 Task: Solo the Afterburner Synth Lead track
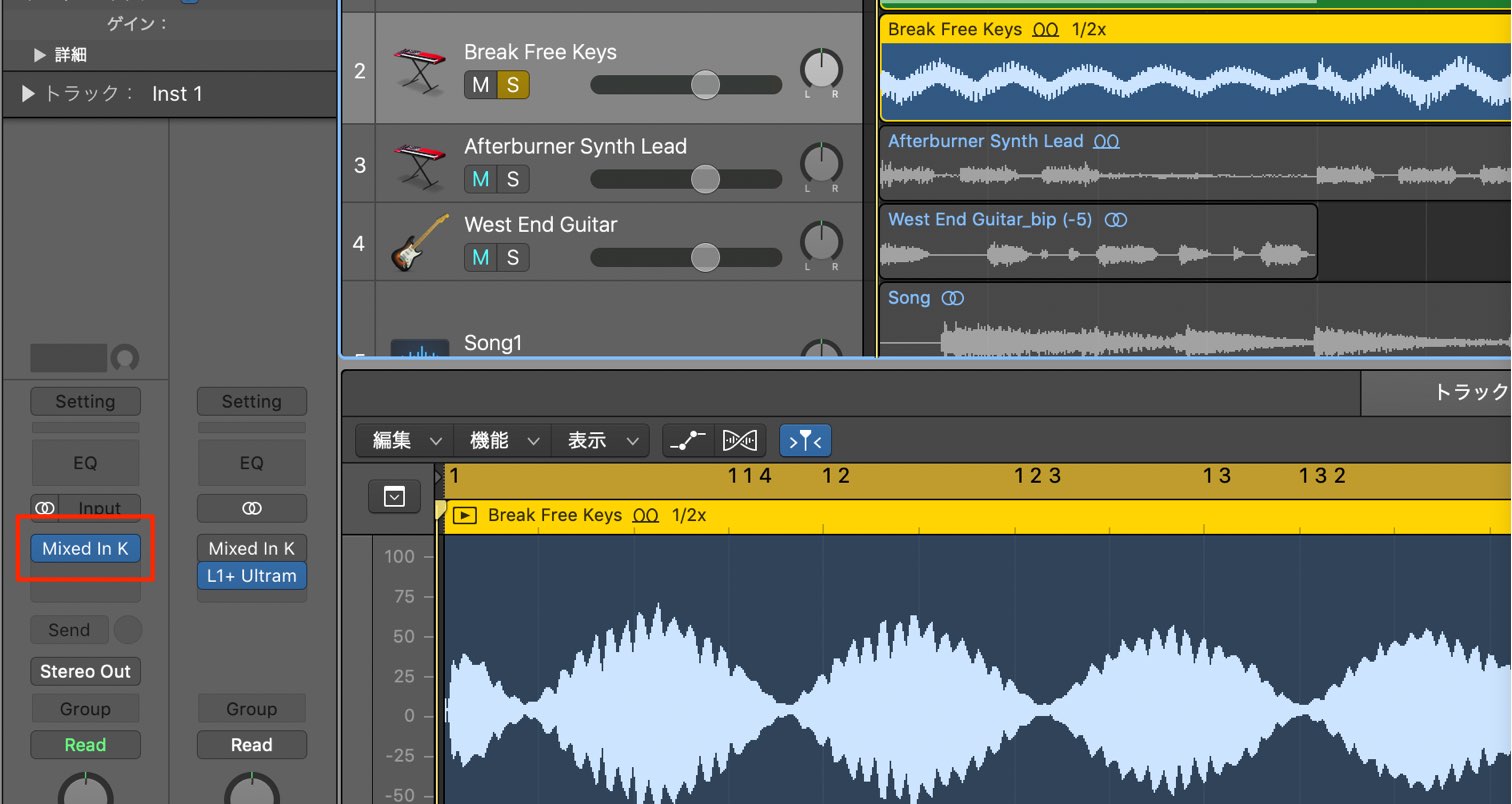pyautogui.click(x=513, y=179)
